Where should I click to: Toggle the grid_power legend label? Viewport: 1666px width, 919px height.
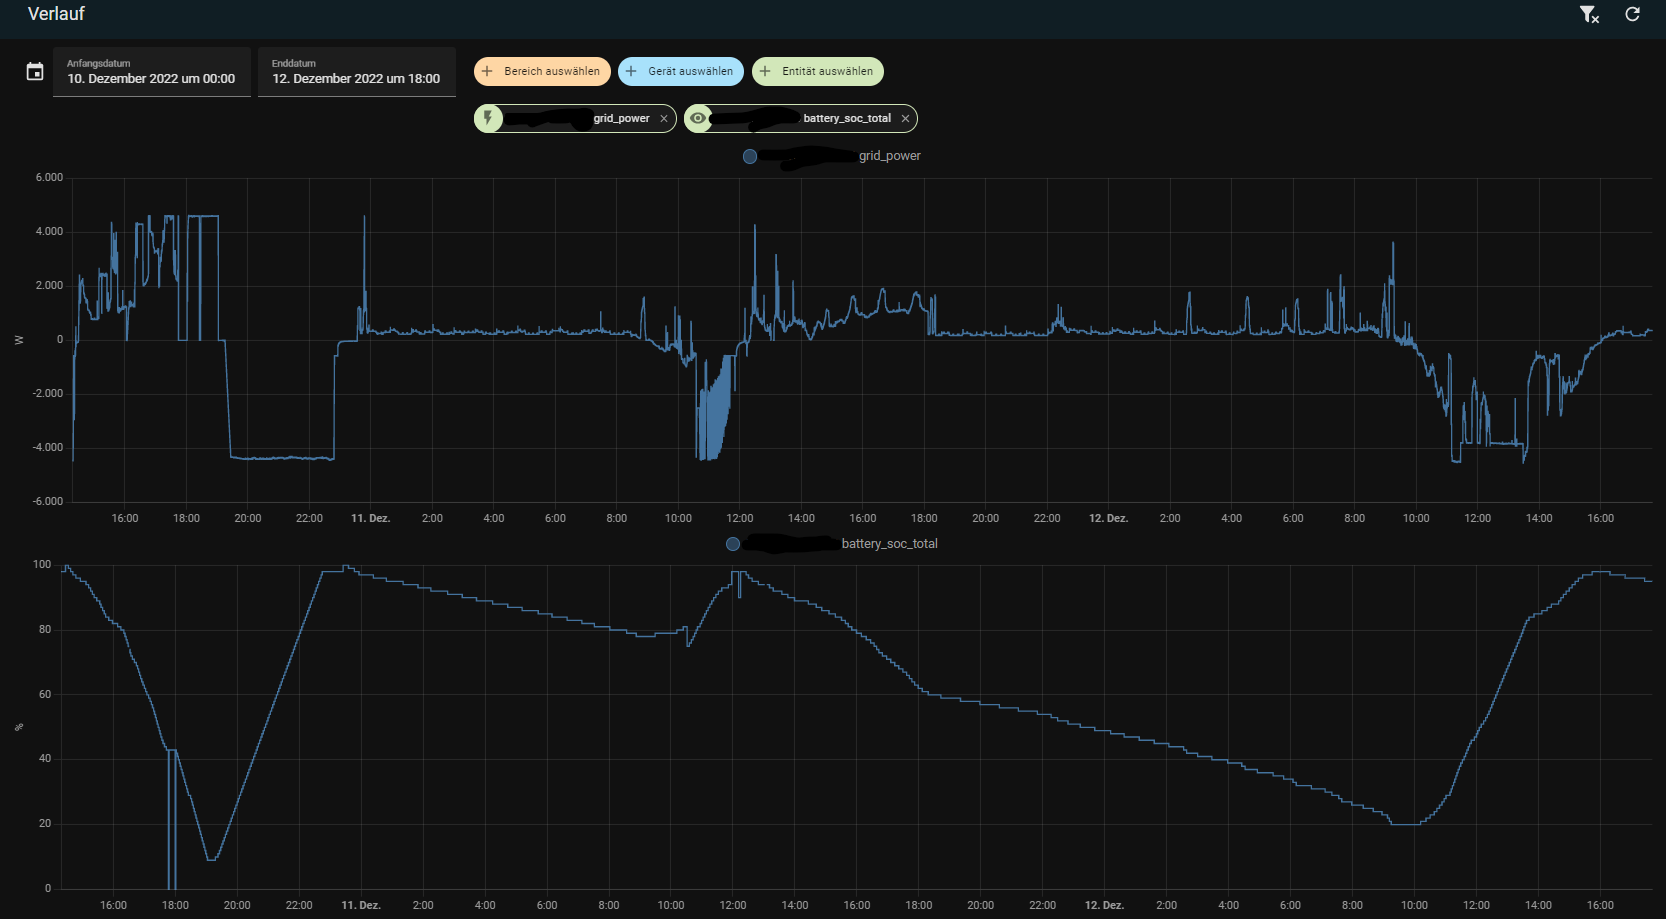click(890, 156)
